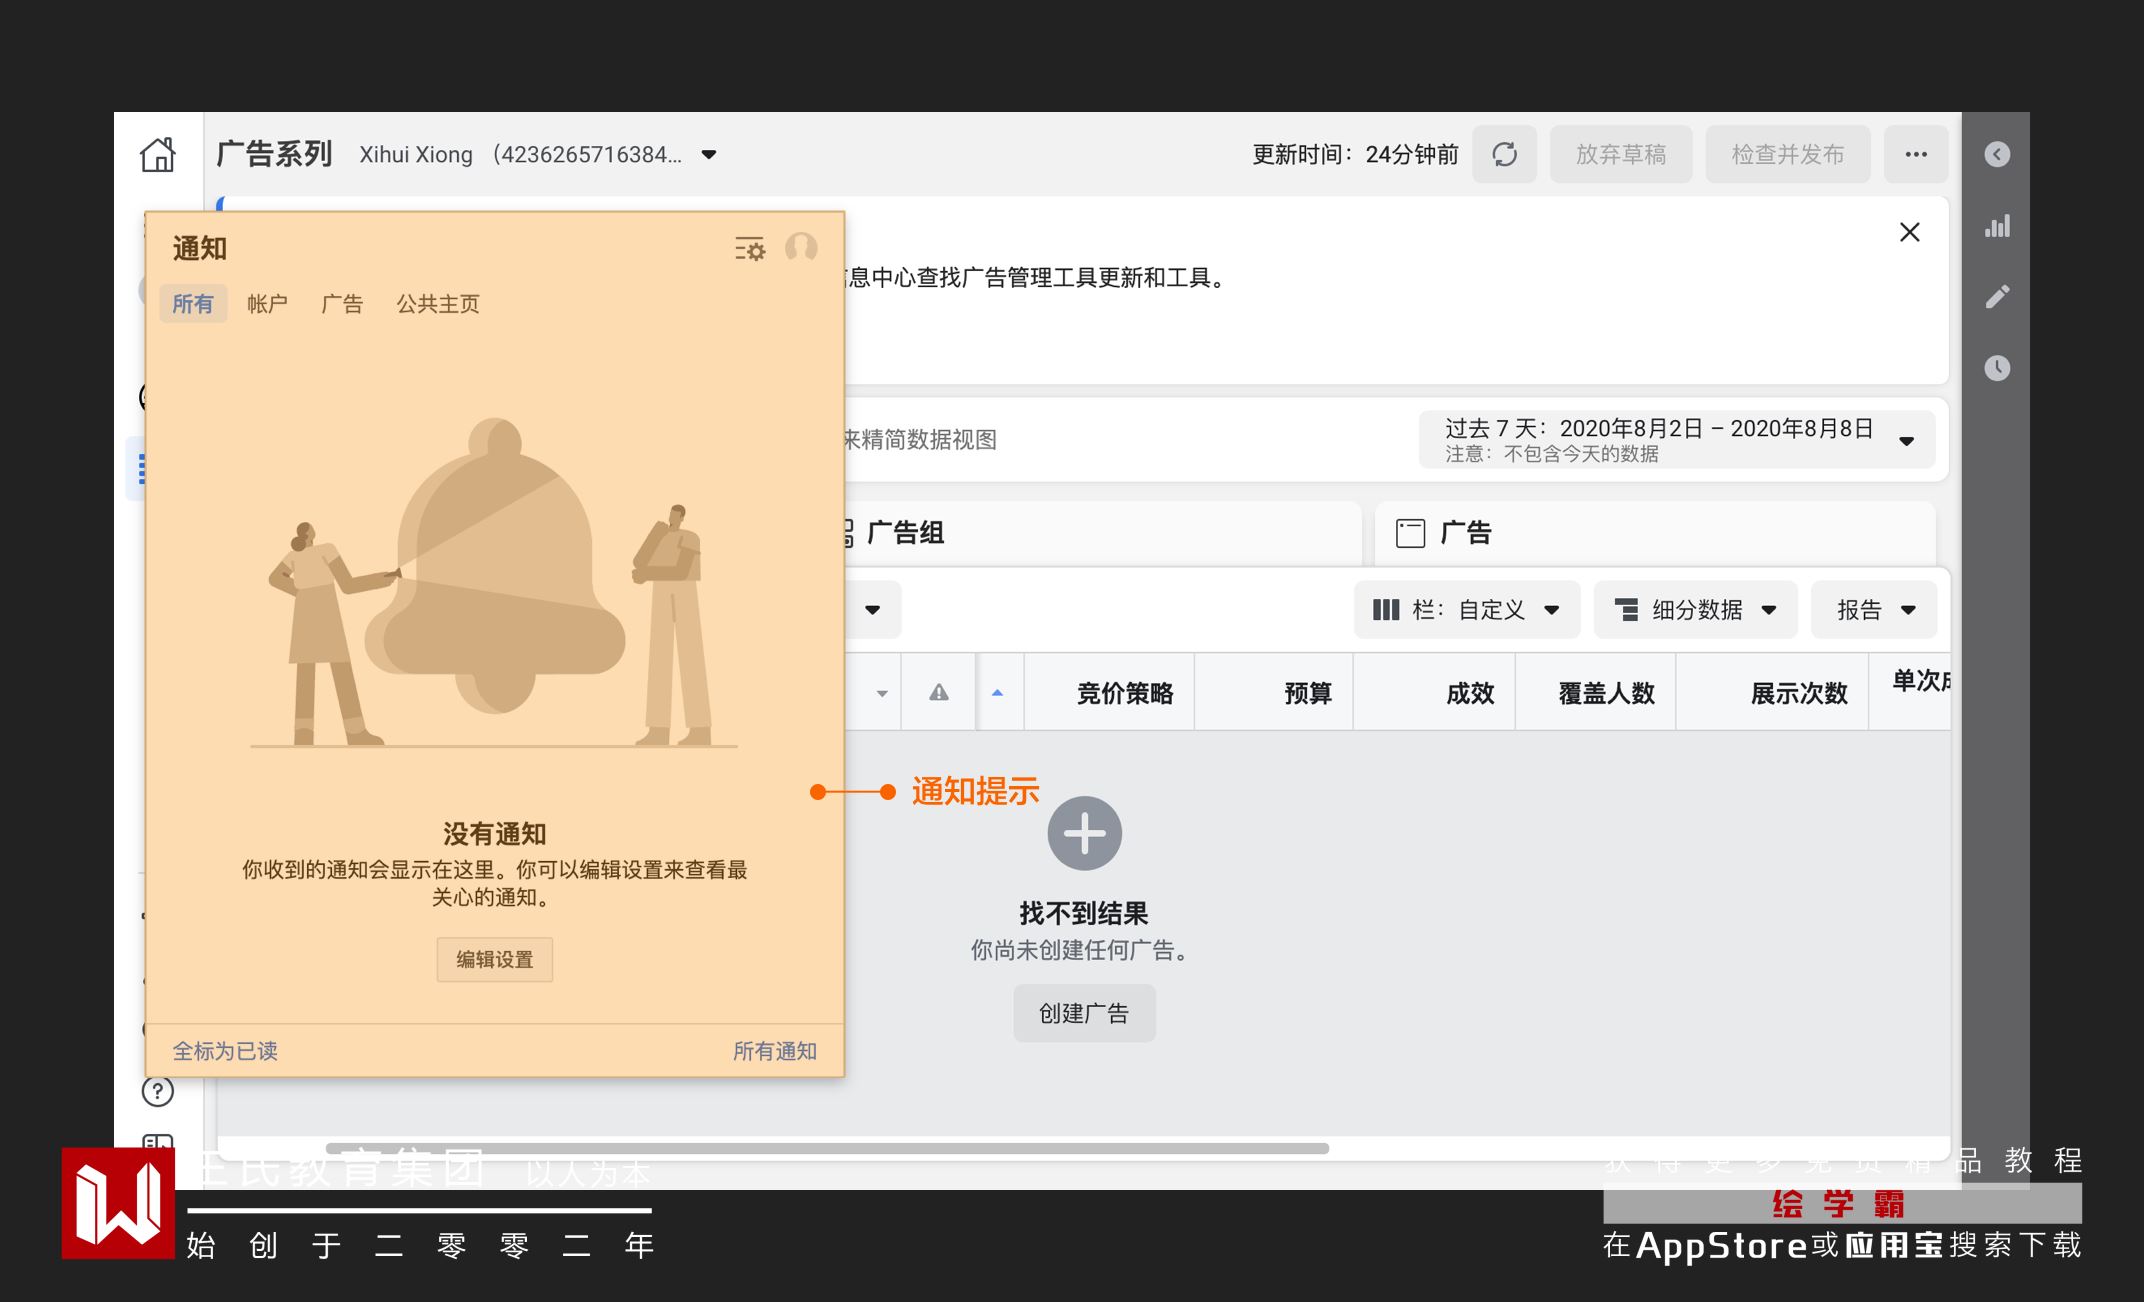The height and width of the screenshot is (1302, 2144).
Task: Click the pencil edit icon
Action: point(1997,297)
